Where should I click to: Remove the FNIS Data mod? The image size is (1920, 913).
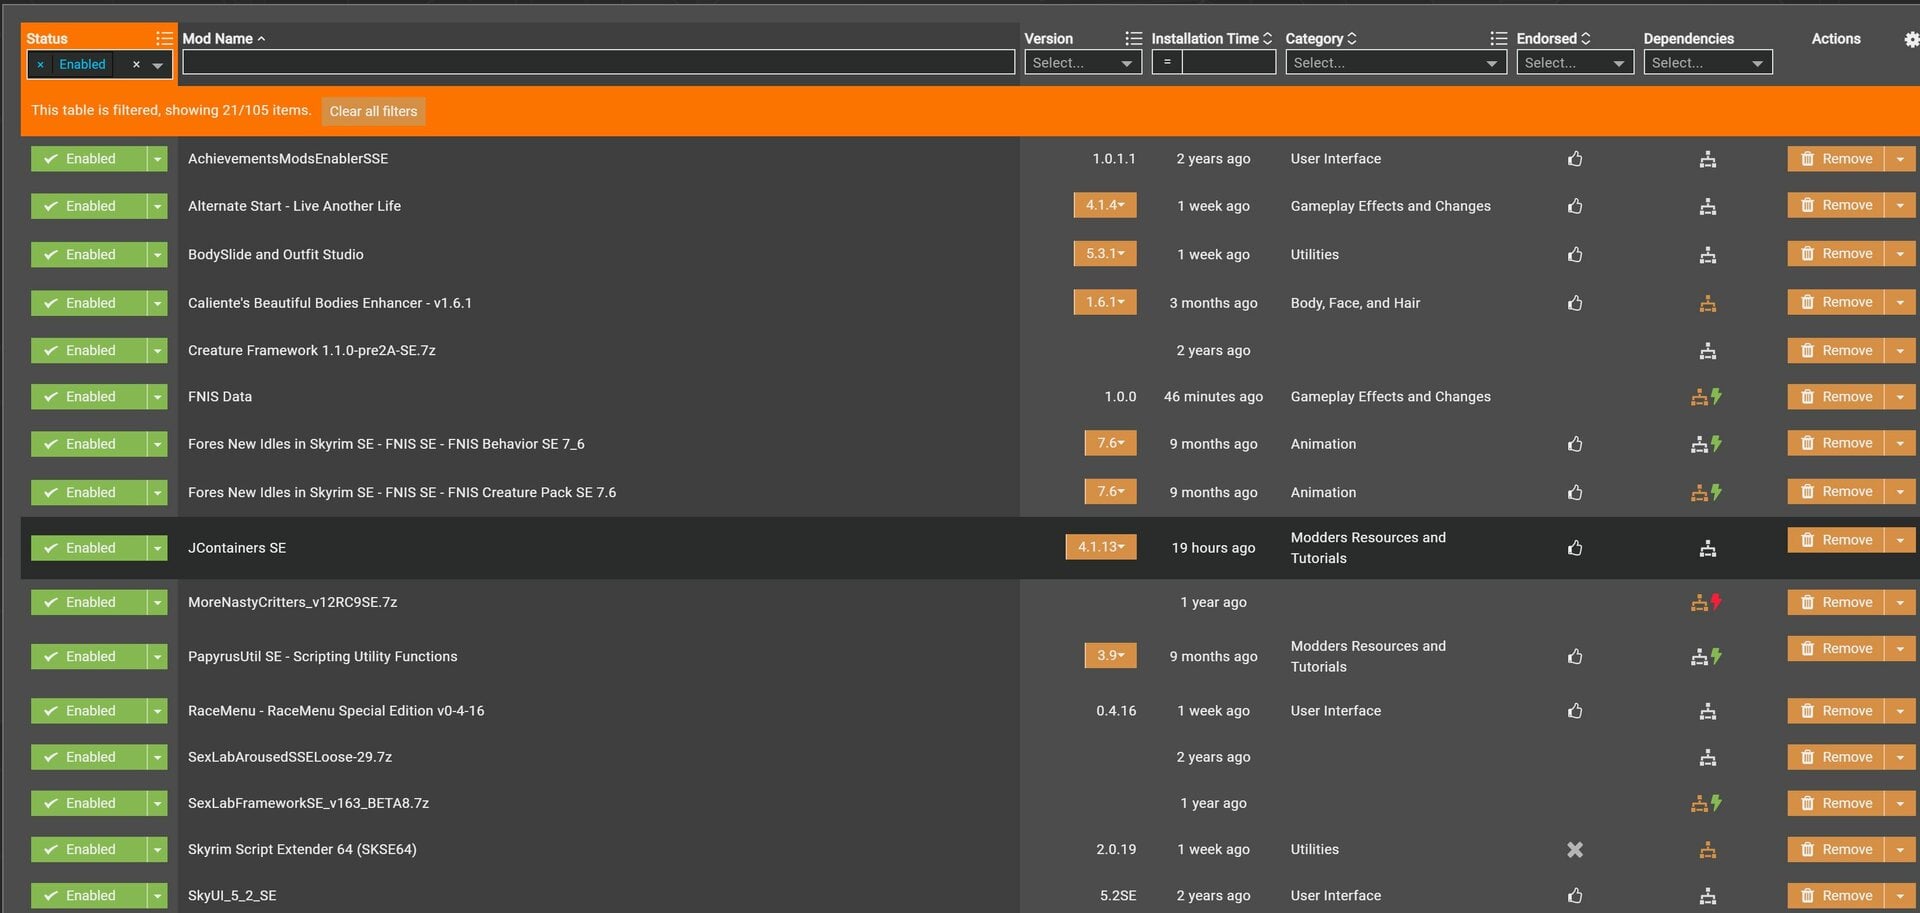1836,397
